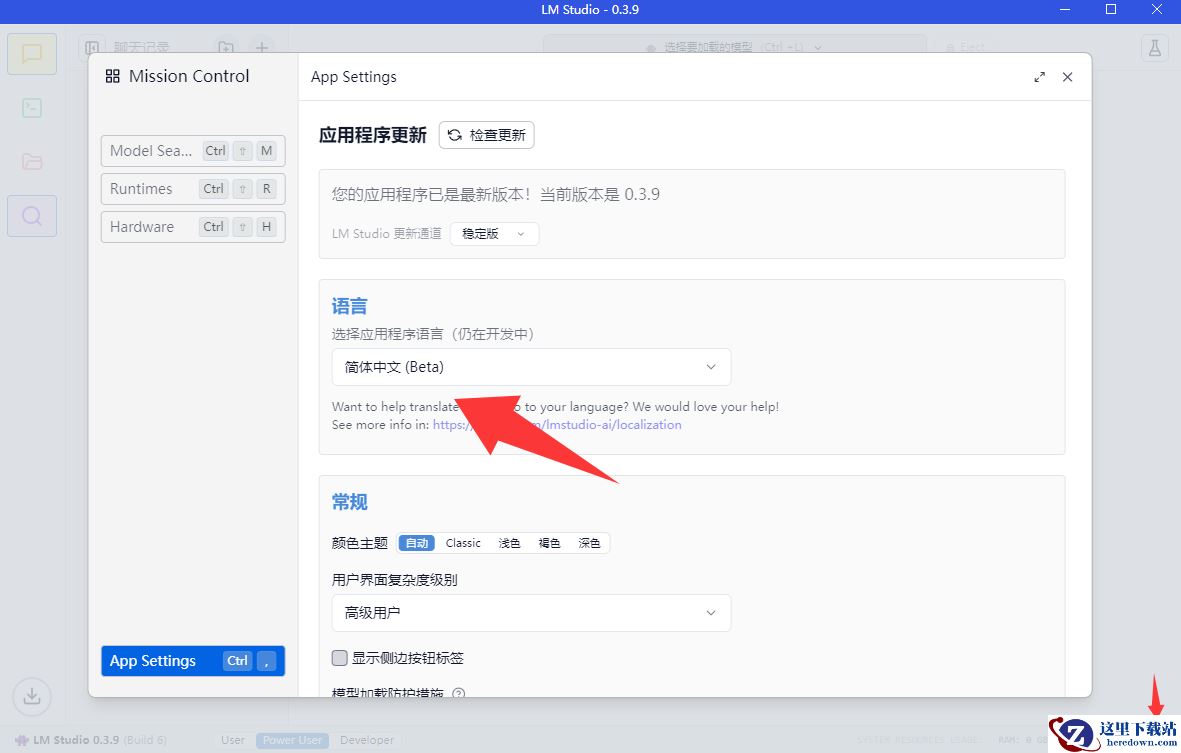Click the LM Studio logo in status bar
Image resolution: width=1181 pixels, height=753 pixels.
click(x=21, y=740)
